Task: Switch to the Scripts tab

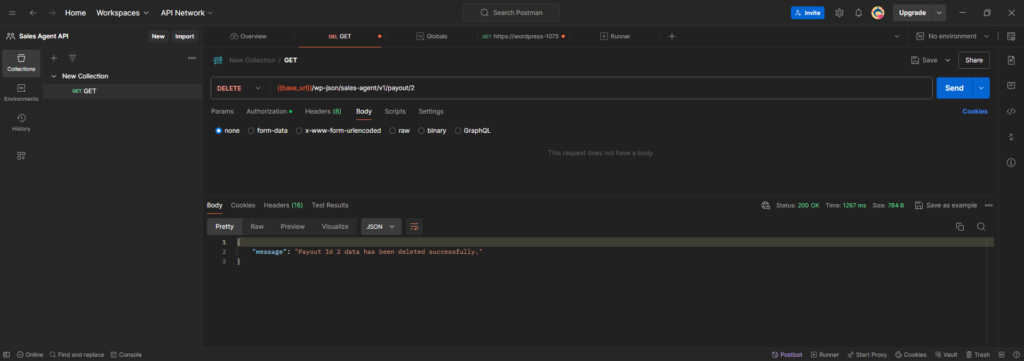Action: pyautogui.click(x=395, y=112)
